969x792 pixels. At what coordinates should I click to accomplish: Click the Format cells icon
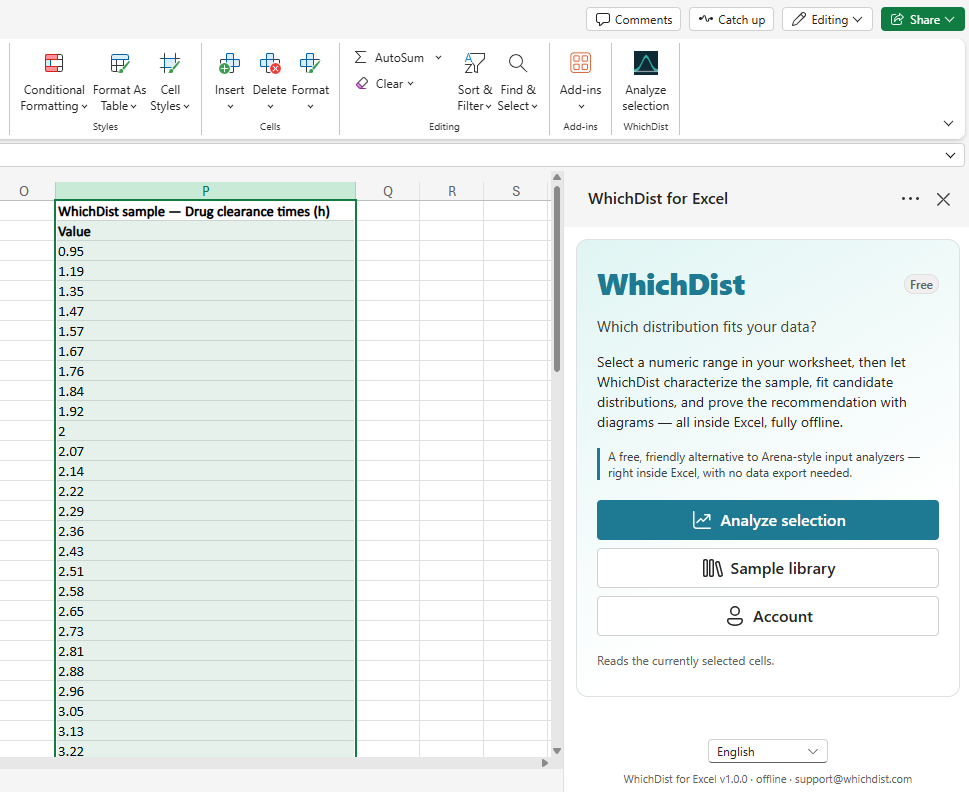(x=310, y=63)
